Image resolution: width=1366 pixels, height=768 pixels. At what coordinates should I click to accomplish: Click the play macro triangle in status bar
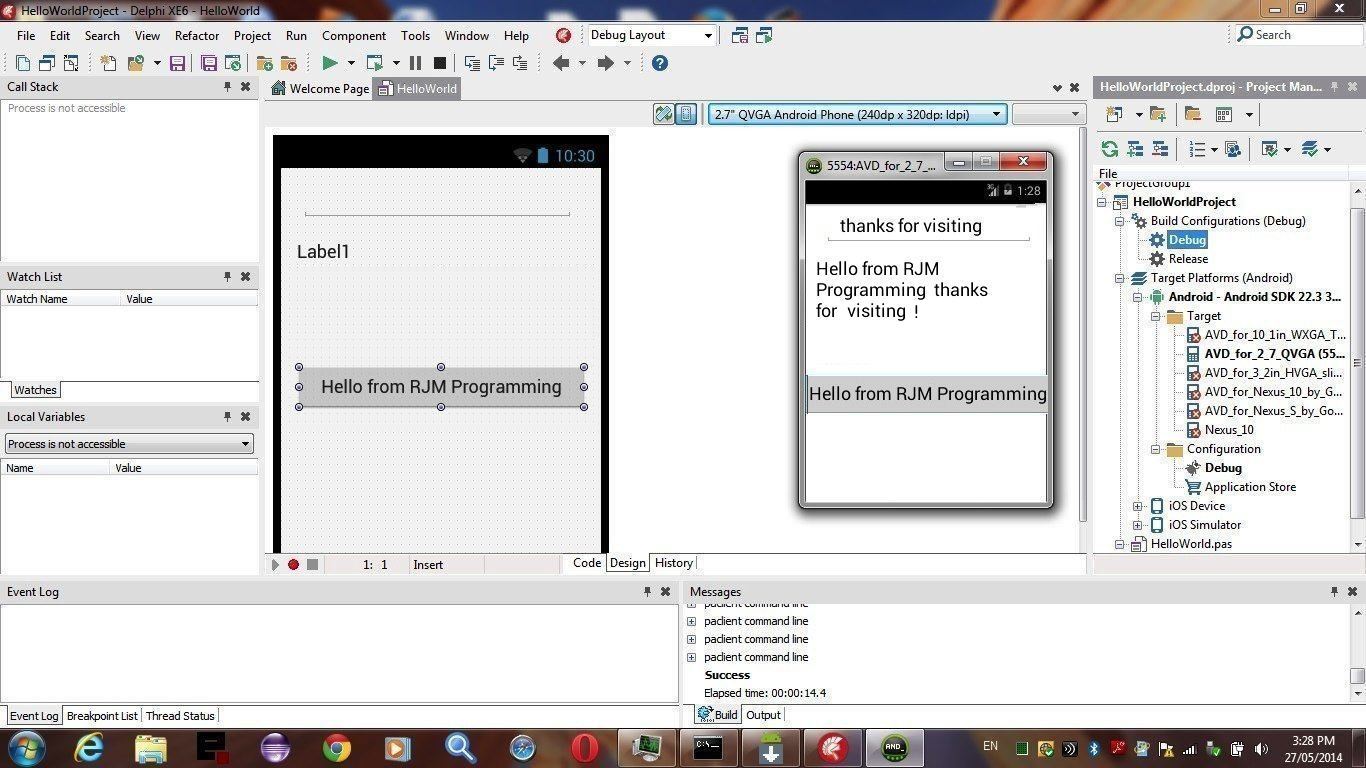click(275, 564)
